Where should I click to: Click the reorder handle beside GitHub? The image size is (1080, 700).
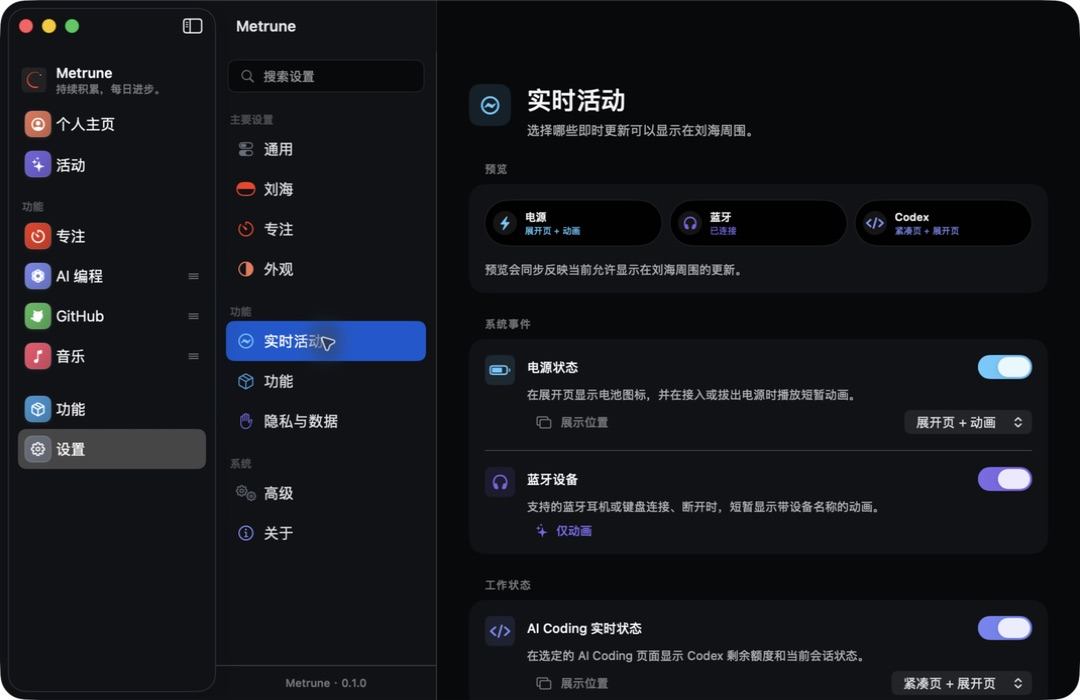tap(194, 316)
